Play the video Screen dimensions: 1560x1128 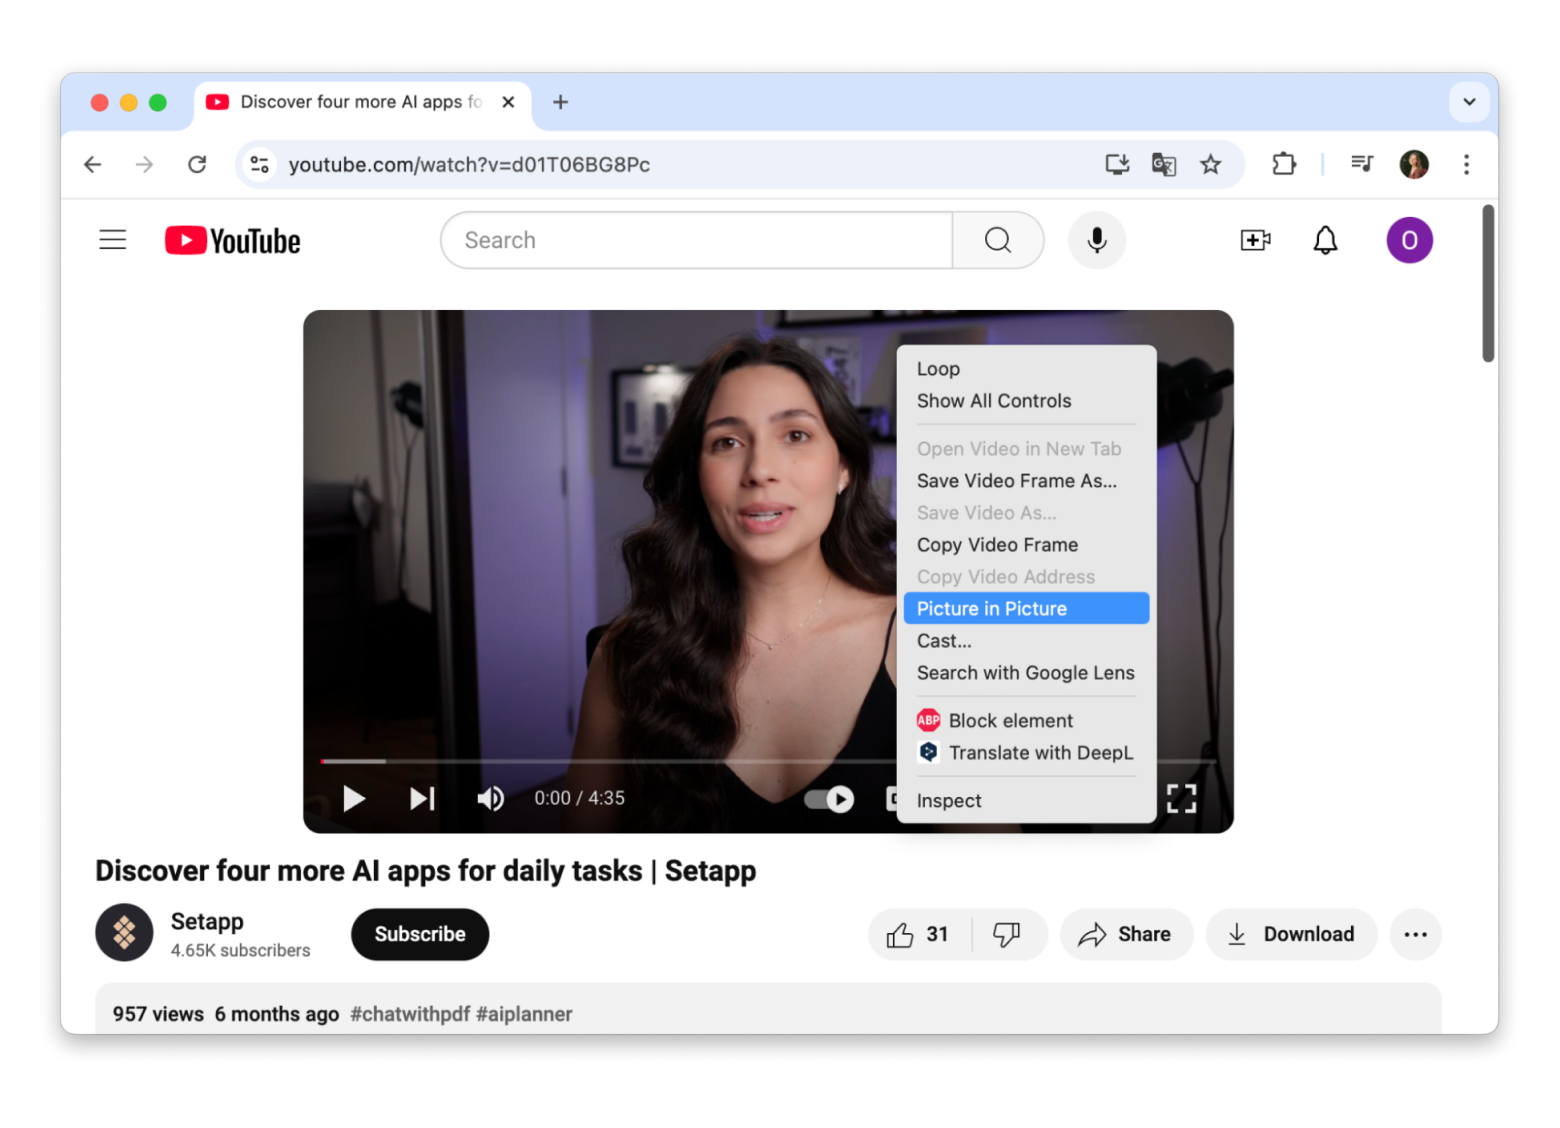[354, 798]
